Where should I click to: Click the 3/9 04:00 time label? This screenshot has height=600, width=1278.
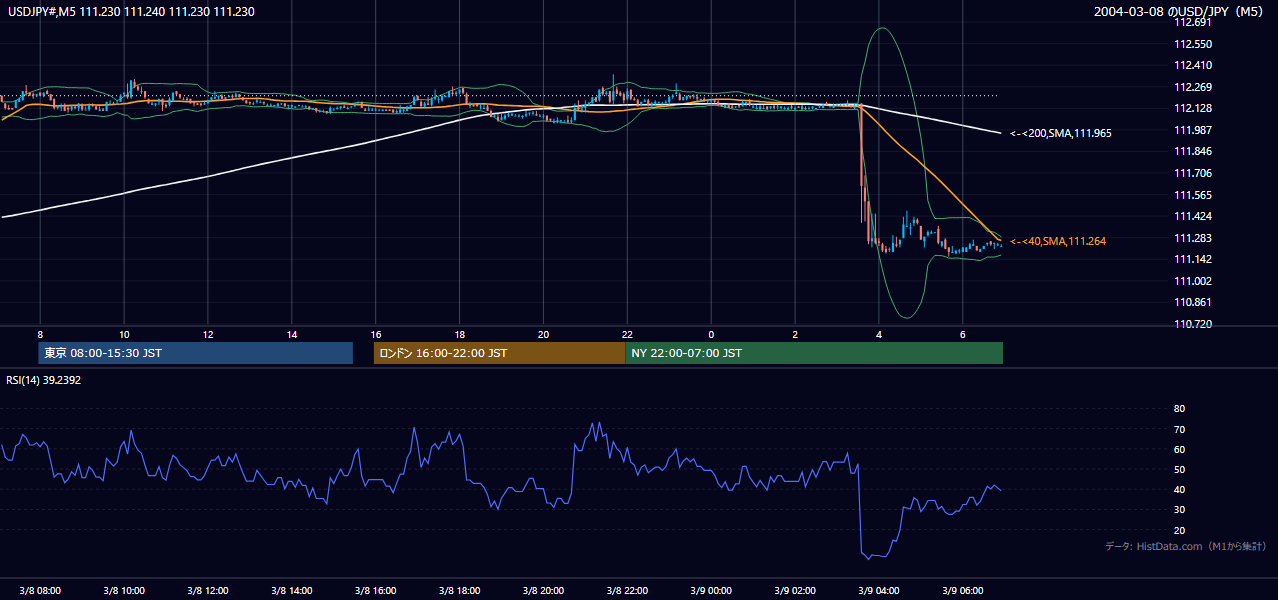coord(879,591)
